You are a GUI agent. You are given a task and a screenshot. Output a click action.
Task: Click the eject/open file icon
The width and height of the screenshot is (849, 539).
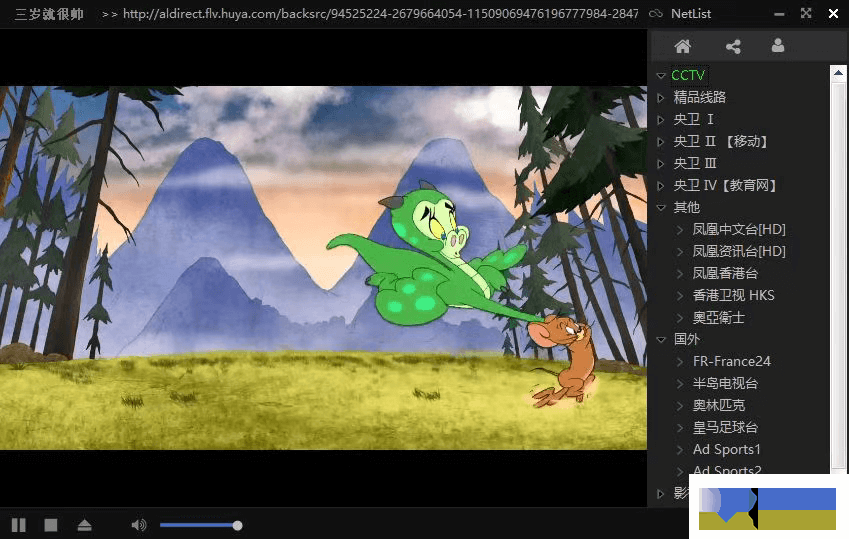84,525
